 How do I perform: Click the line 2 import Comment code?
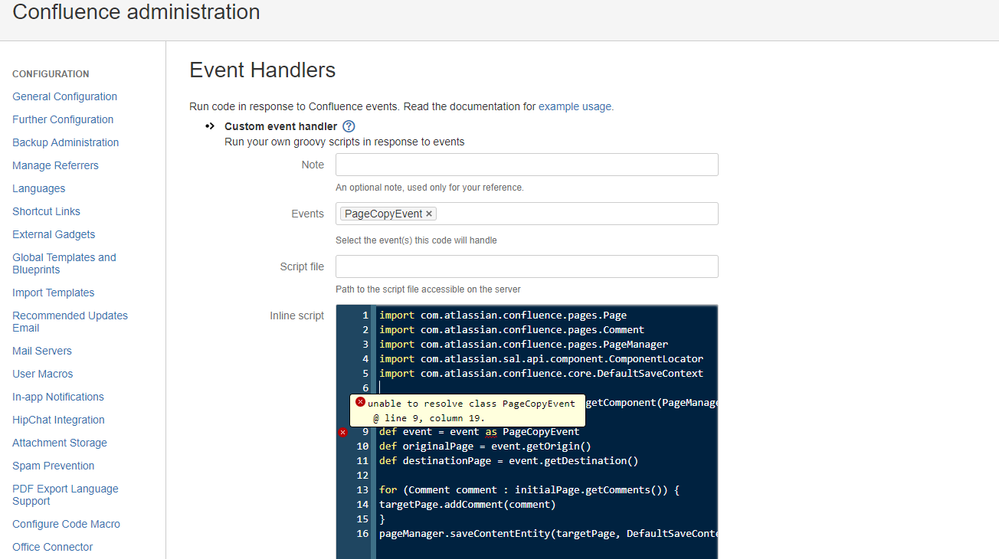(512, 330)
